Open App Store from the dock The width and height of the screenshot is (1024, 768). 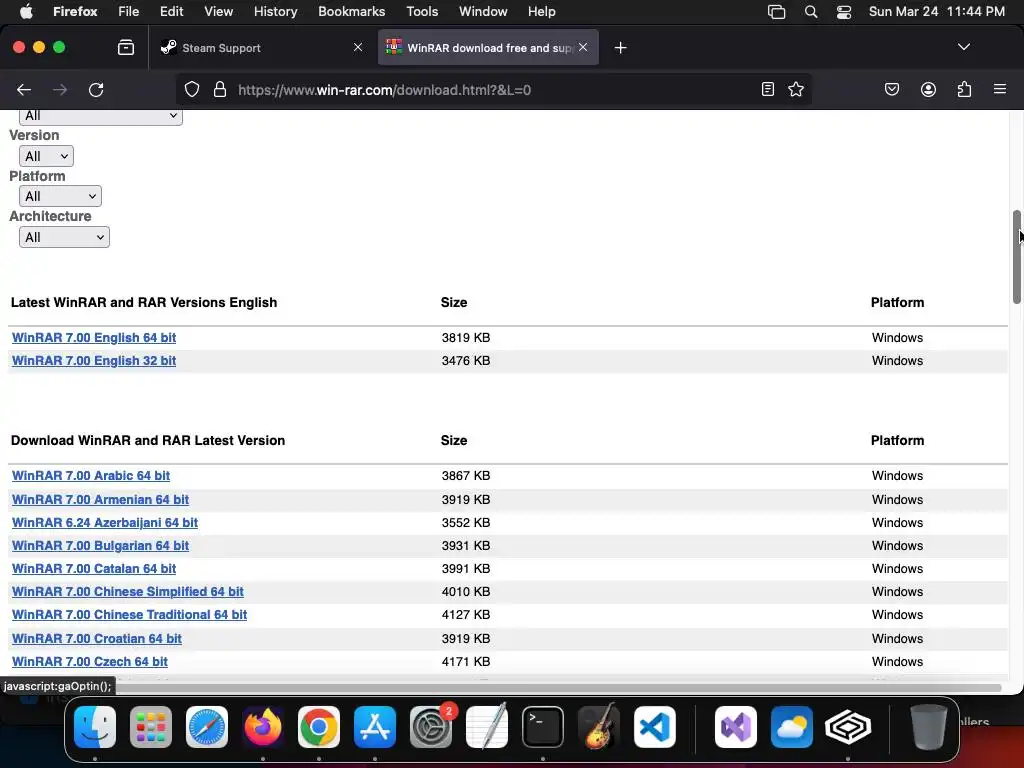pyautogui.click(x=375, y=727)
